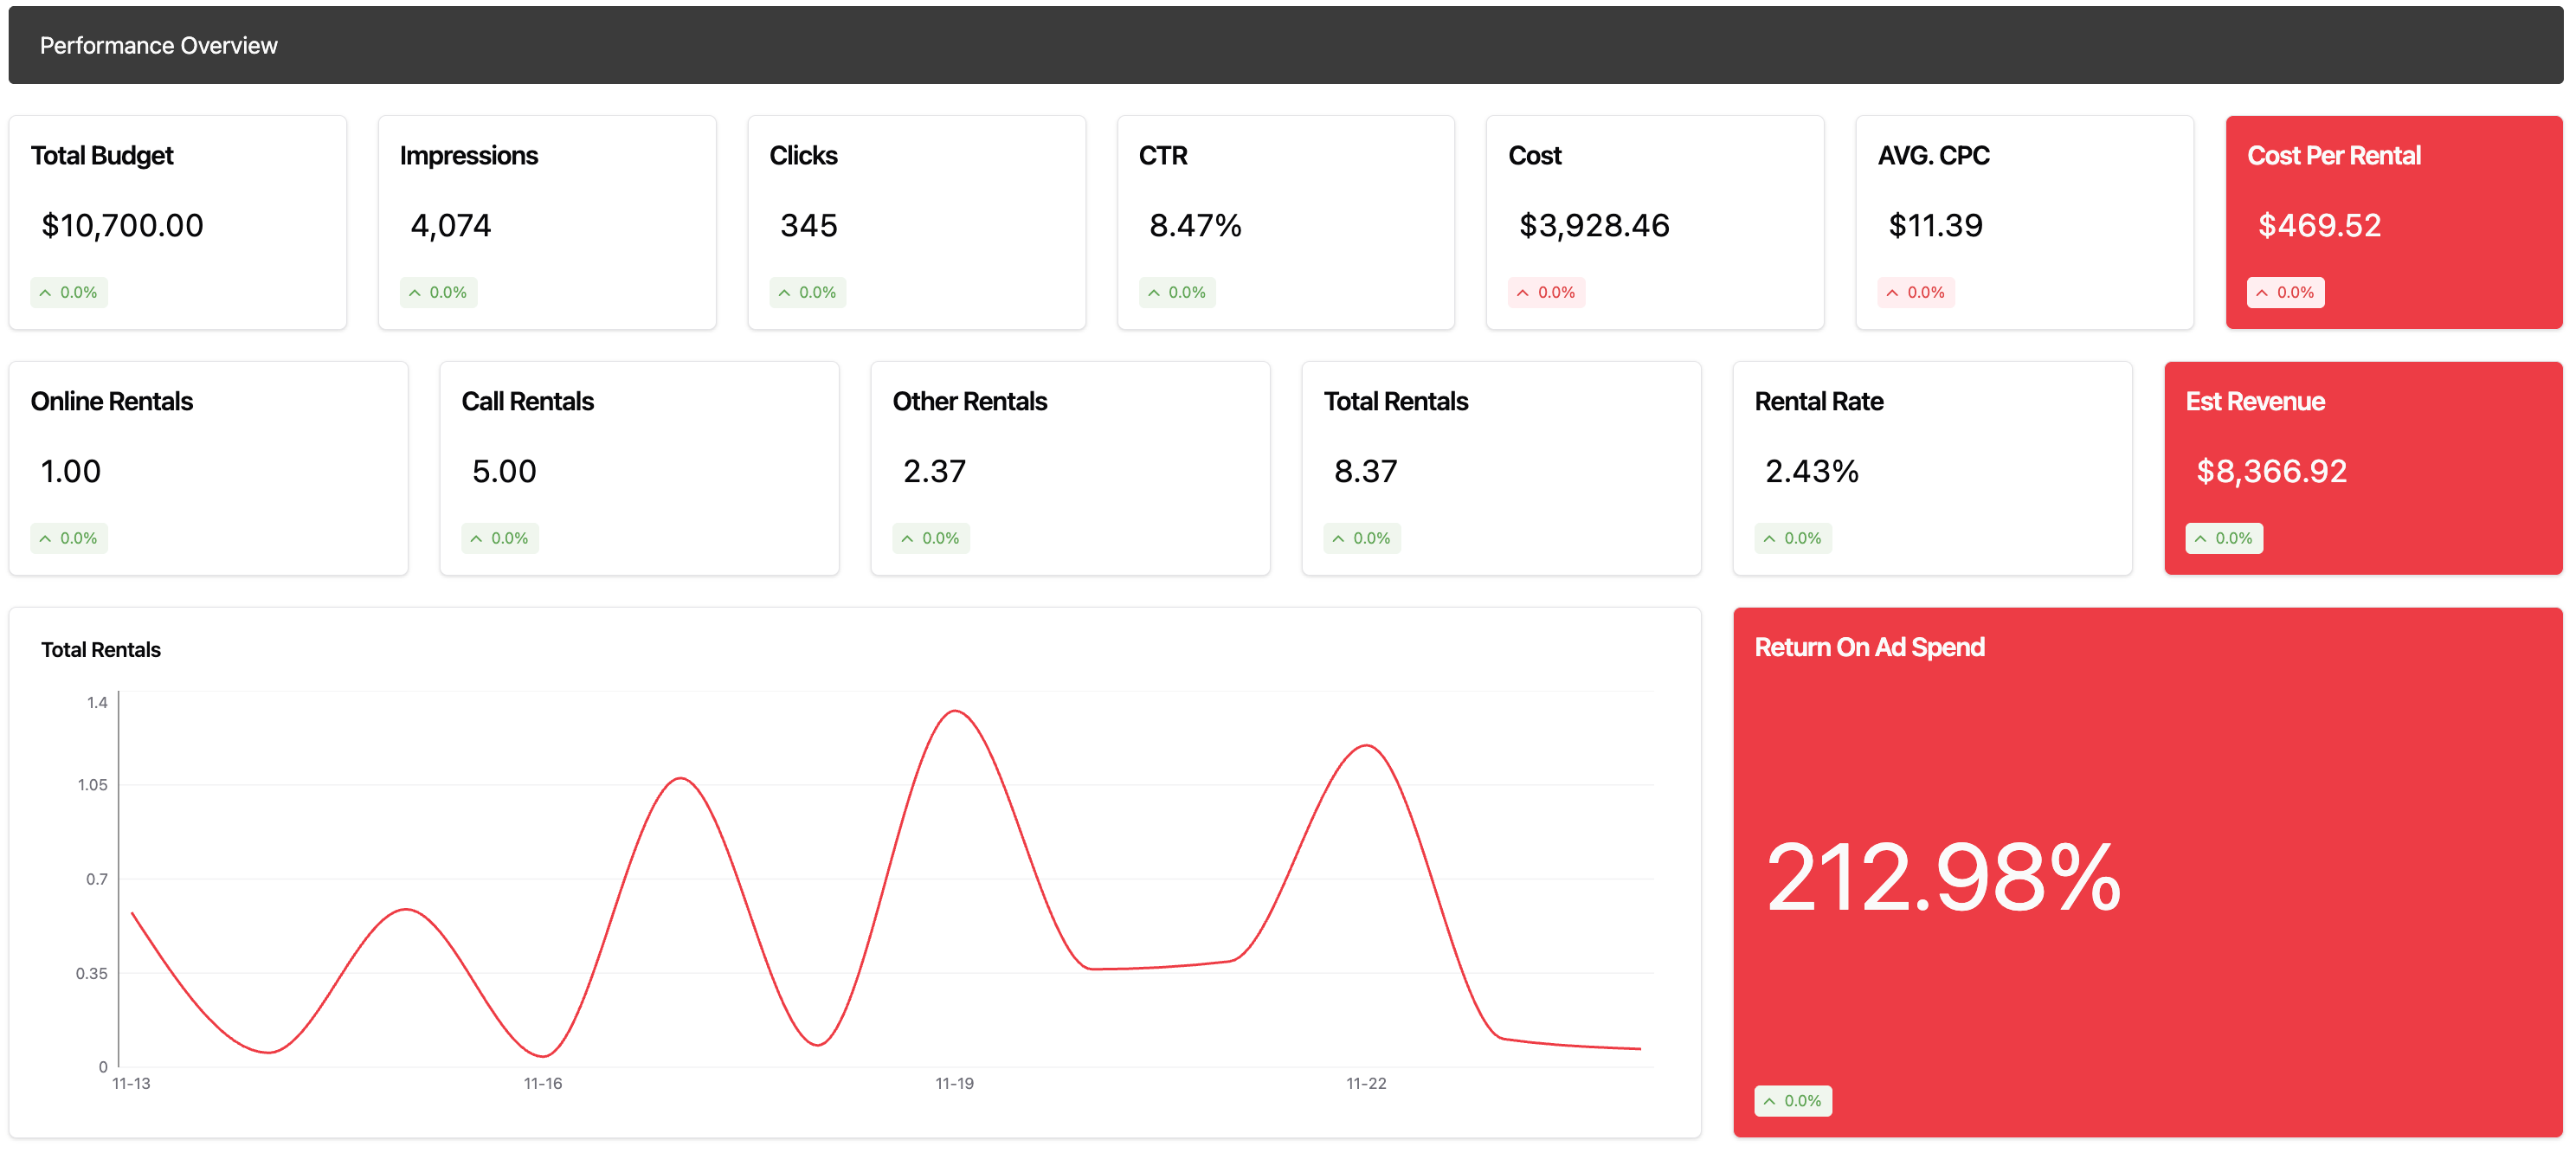This screenshot has height=1153, width=2576.
Task: Select the Call Rentals value 5.00
Action: pos(504,471)
